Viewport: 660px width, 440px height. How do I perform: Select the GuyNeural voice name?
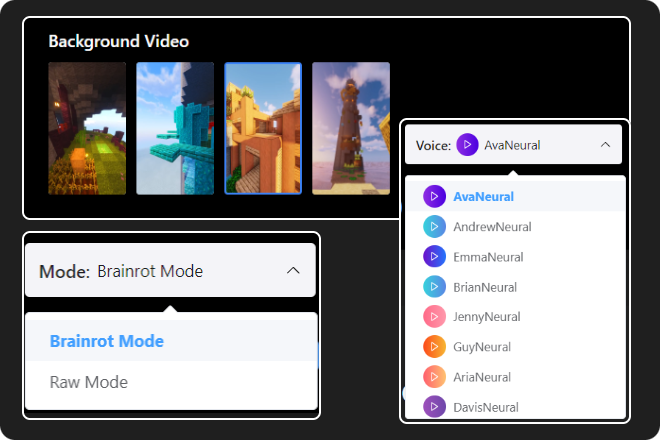[x=482, y=347]
